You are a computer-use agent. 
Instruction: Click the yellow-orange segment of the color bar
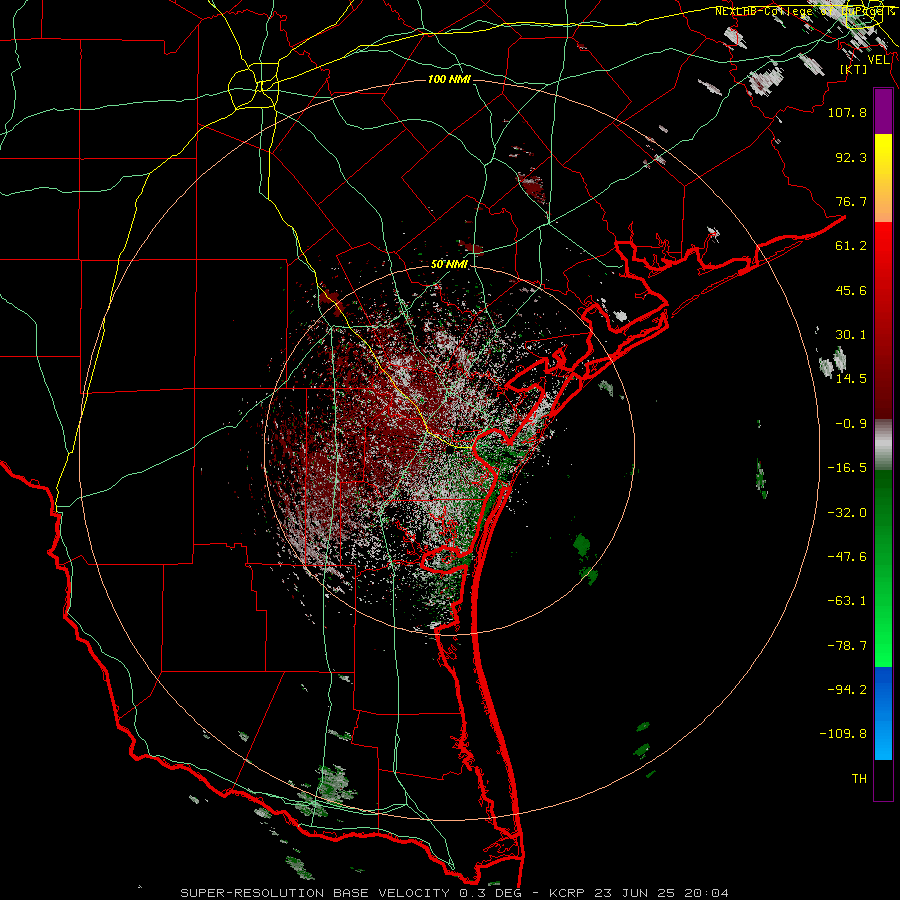coord(883,178)
